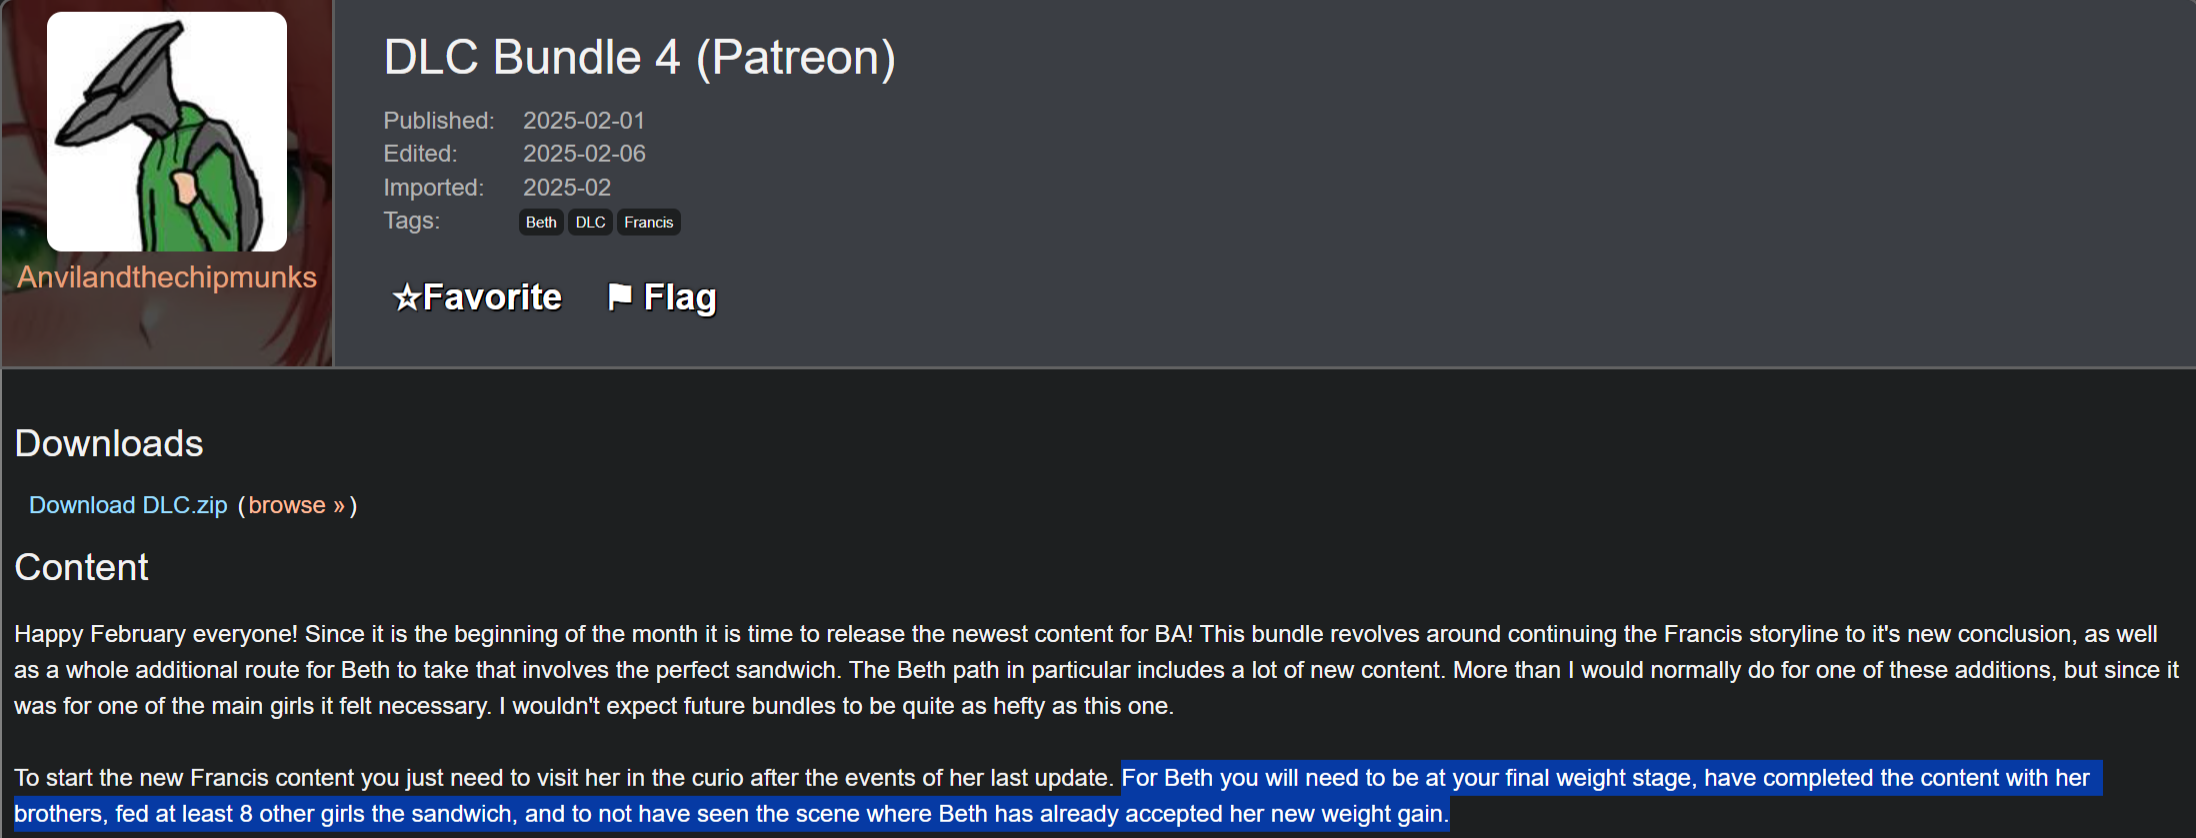2196x838 pixels.
Task: Click the Content section heading
Action: [x=81, y=567]
